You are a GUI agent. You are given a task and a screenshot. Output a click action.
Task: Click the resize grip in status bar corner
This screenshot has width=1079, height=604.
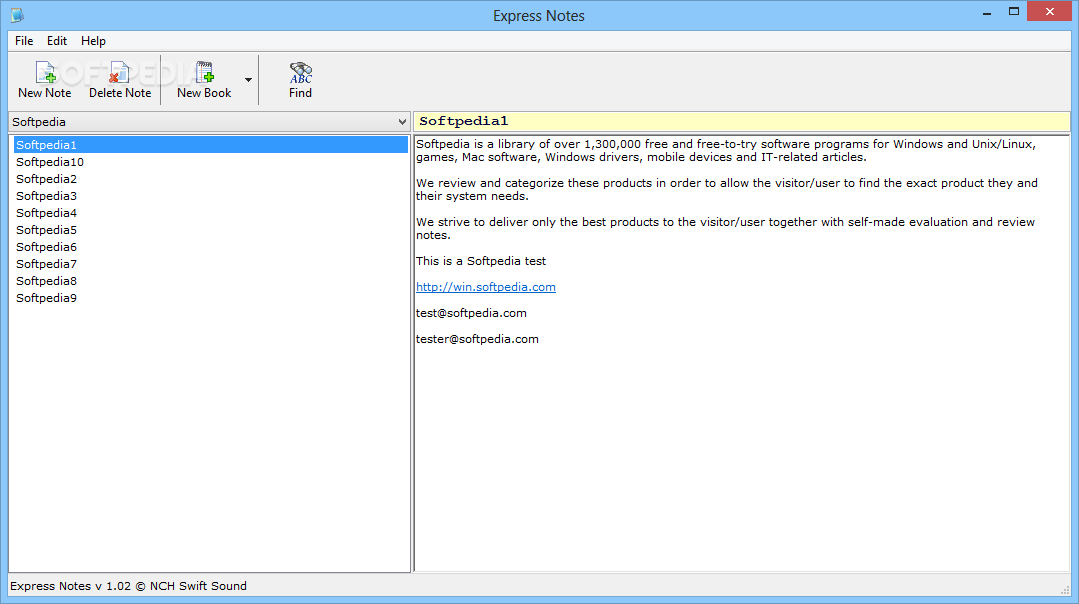1065,590
